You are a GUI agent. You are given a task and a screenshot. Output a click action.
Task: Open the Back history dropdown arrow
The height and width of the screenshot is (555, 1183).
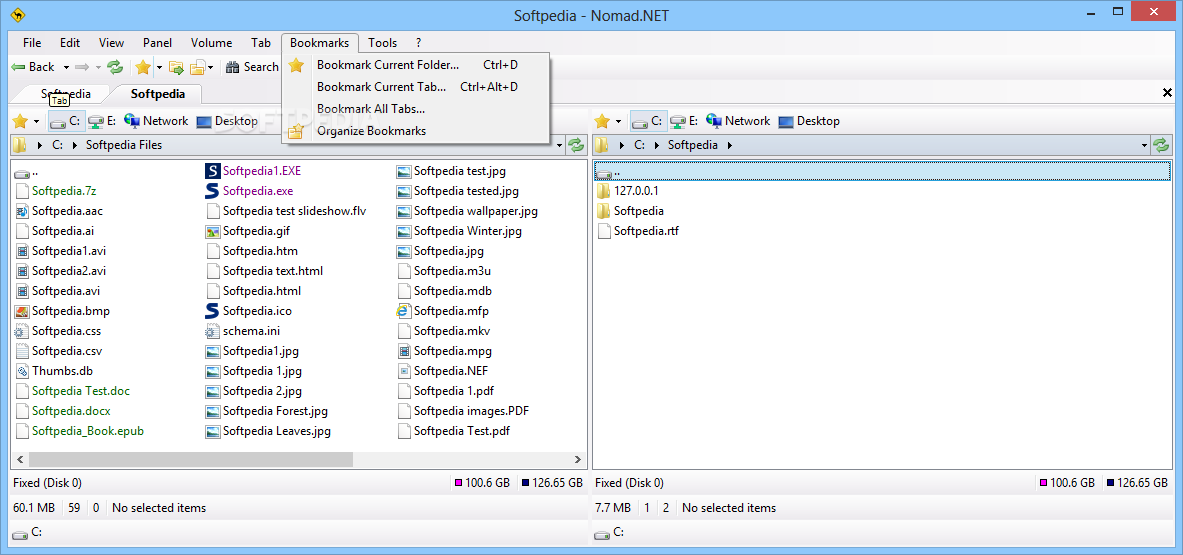(x=66, y=67)
